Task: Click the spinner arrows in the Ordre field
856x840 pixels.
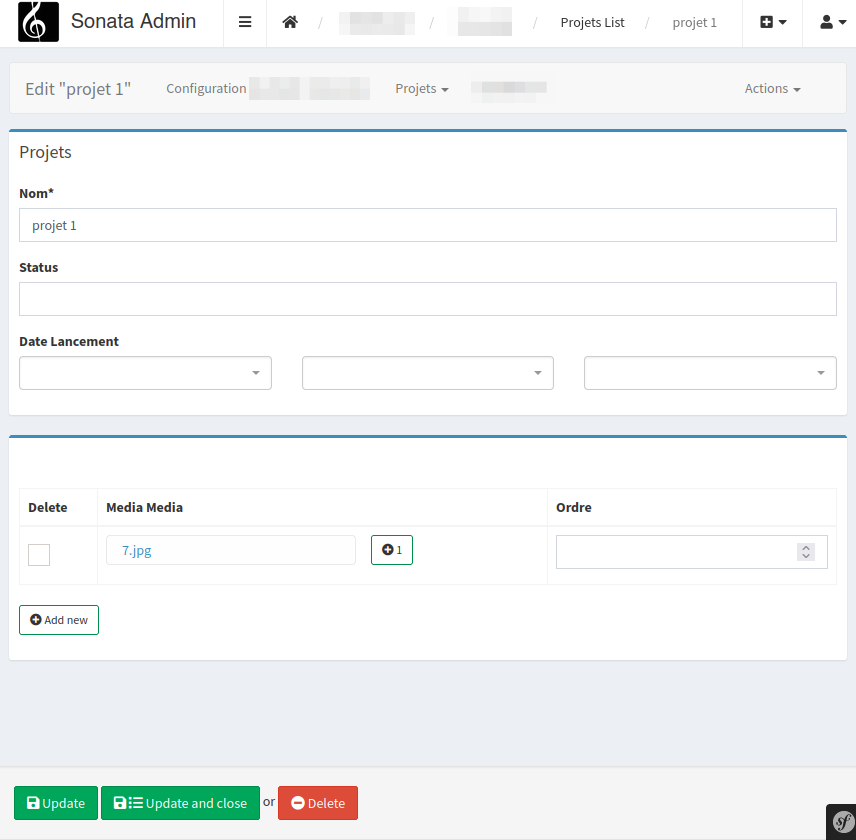Action: [x=806, y=552]
